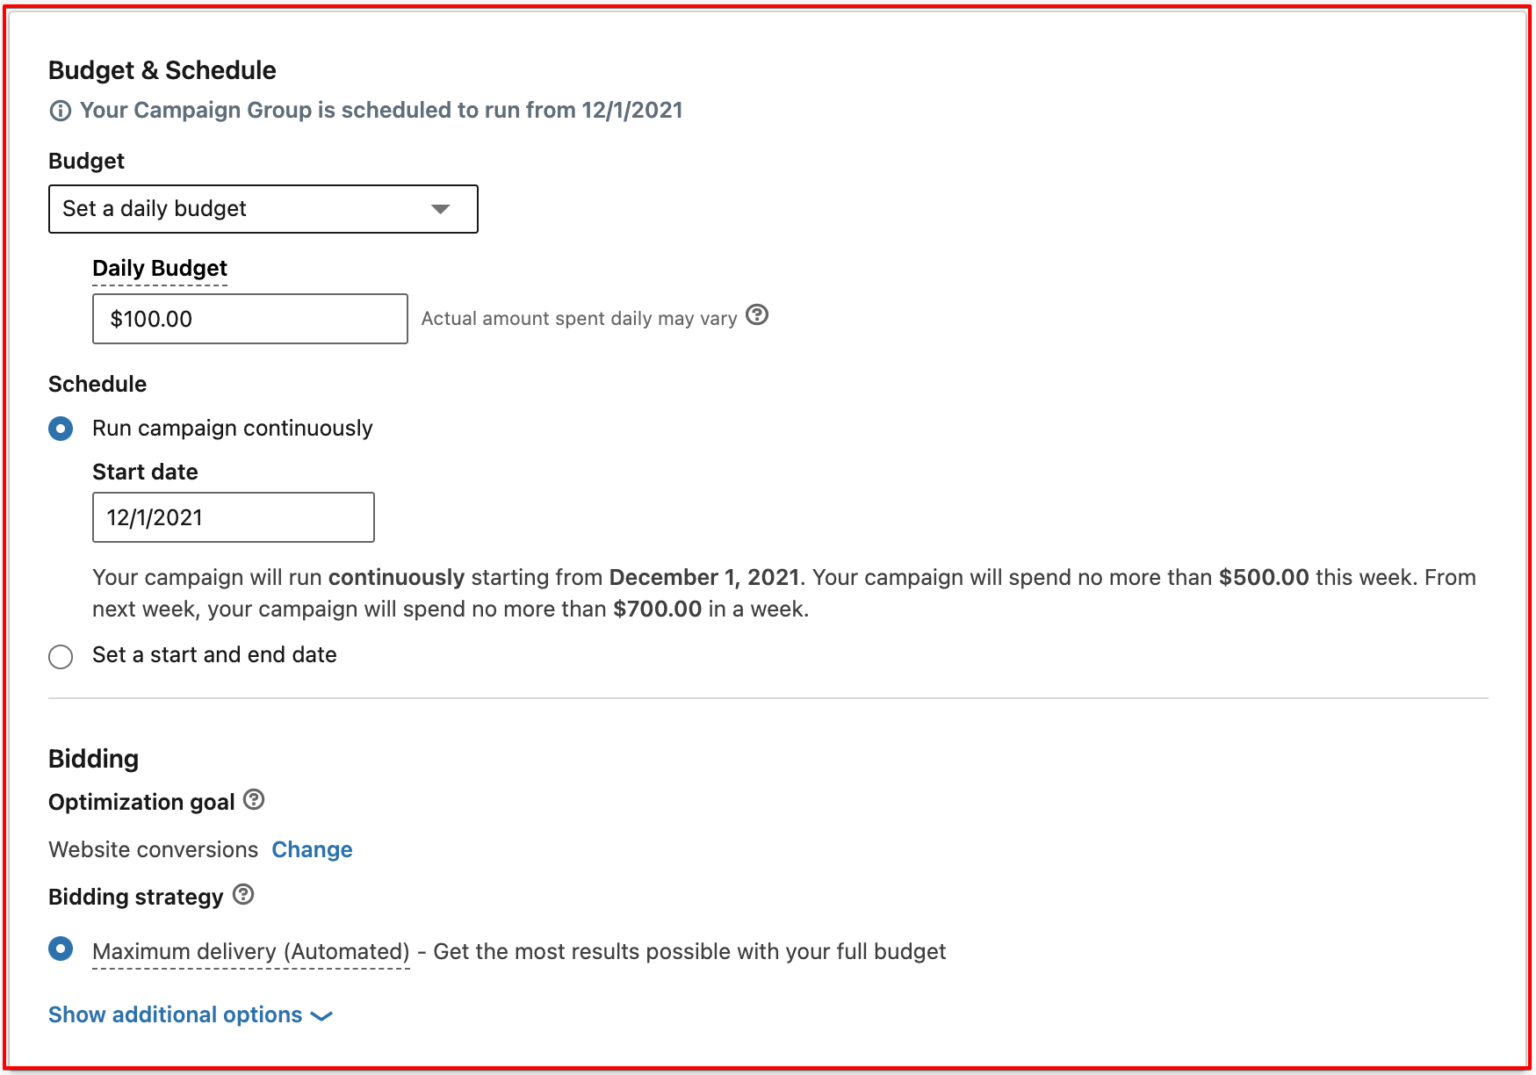Image resolution: width=1536 pixels, height=1075 pixels.
Task: Select Maximum delivery (Automated) bidding strategy
Action: [61, 951]
